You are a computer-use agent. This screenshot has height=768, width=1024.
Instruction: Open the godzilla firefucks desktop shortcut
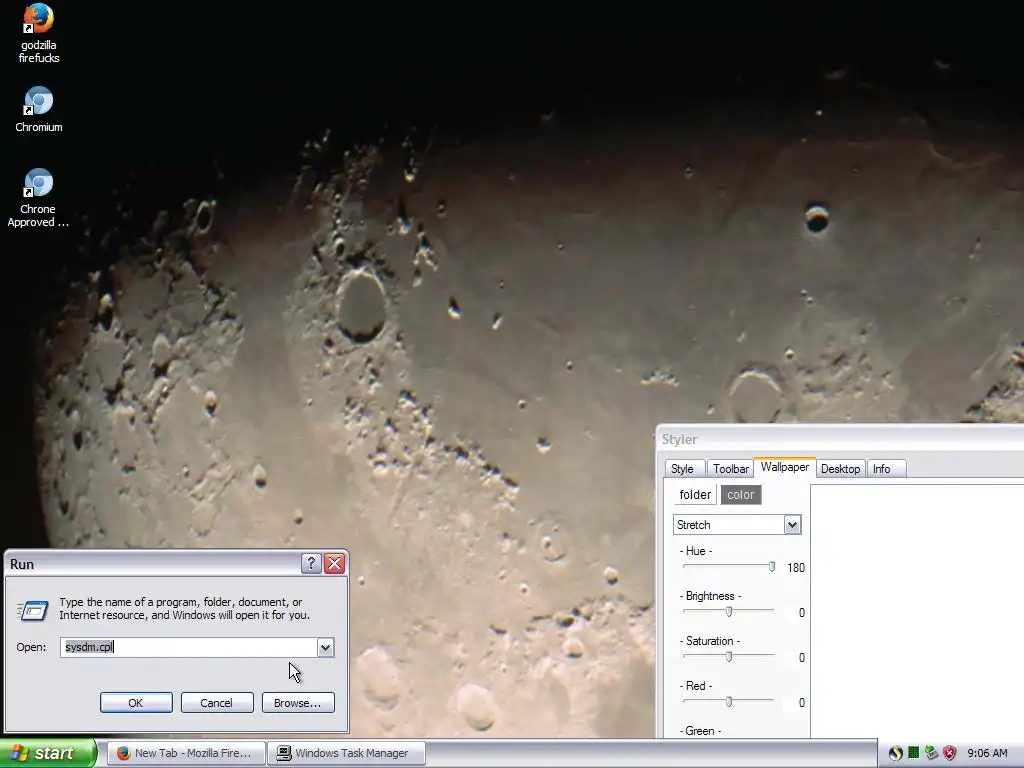(39, 33)
